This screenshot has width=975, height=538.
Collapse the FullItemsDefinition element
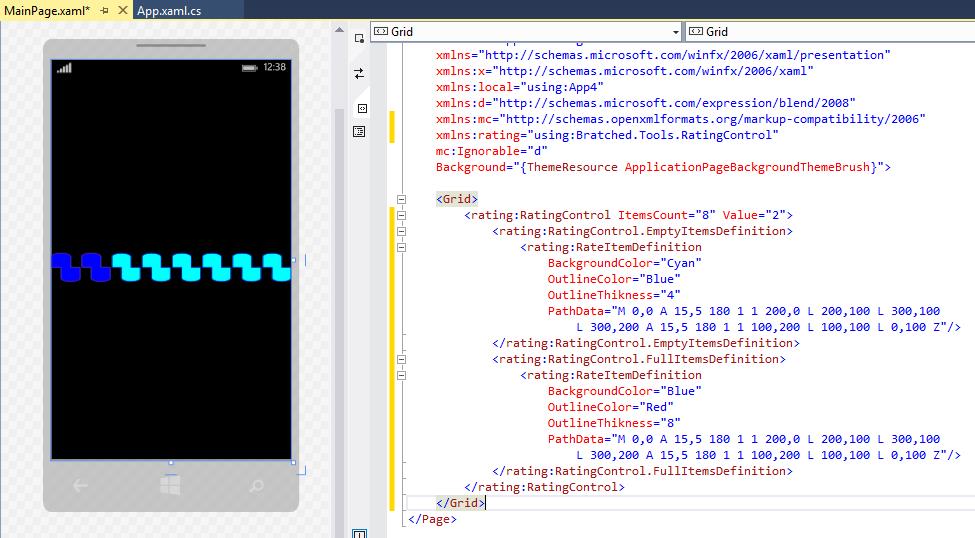[x=402, y=359]
